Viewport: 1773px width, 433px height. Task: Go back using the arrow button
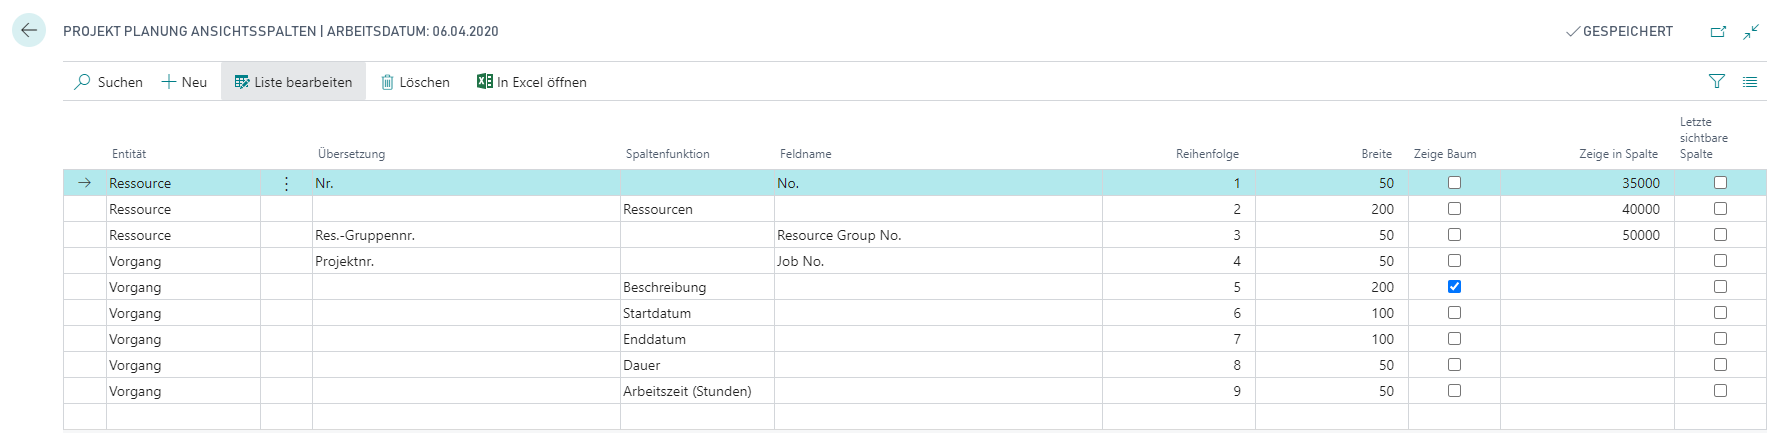(x=29, y=31)
